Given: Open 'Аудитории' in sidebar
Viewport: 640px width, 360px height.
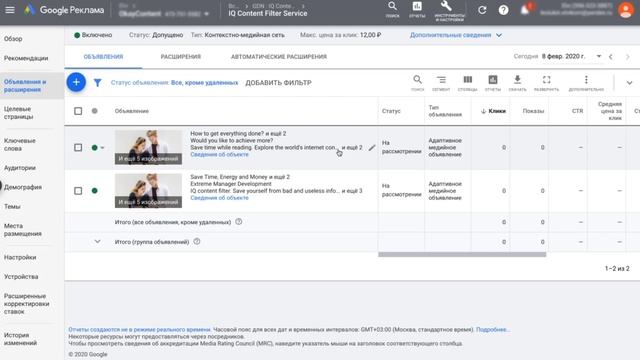Looking at the screenshot, I should coord(20,168).
